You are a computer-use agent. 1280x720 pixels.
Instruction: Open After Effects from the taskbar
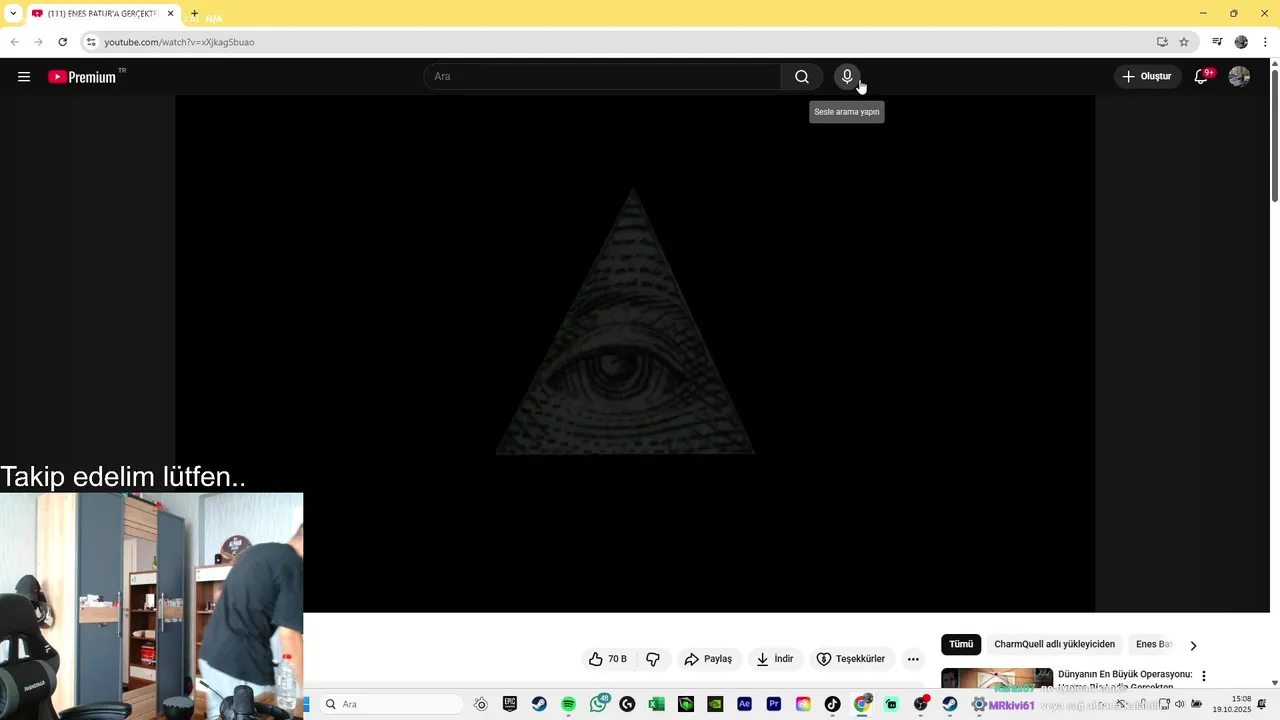coord(744,704)
